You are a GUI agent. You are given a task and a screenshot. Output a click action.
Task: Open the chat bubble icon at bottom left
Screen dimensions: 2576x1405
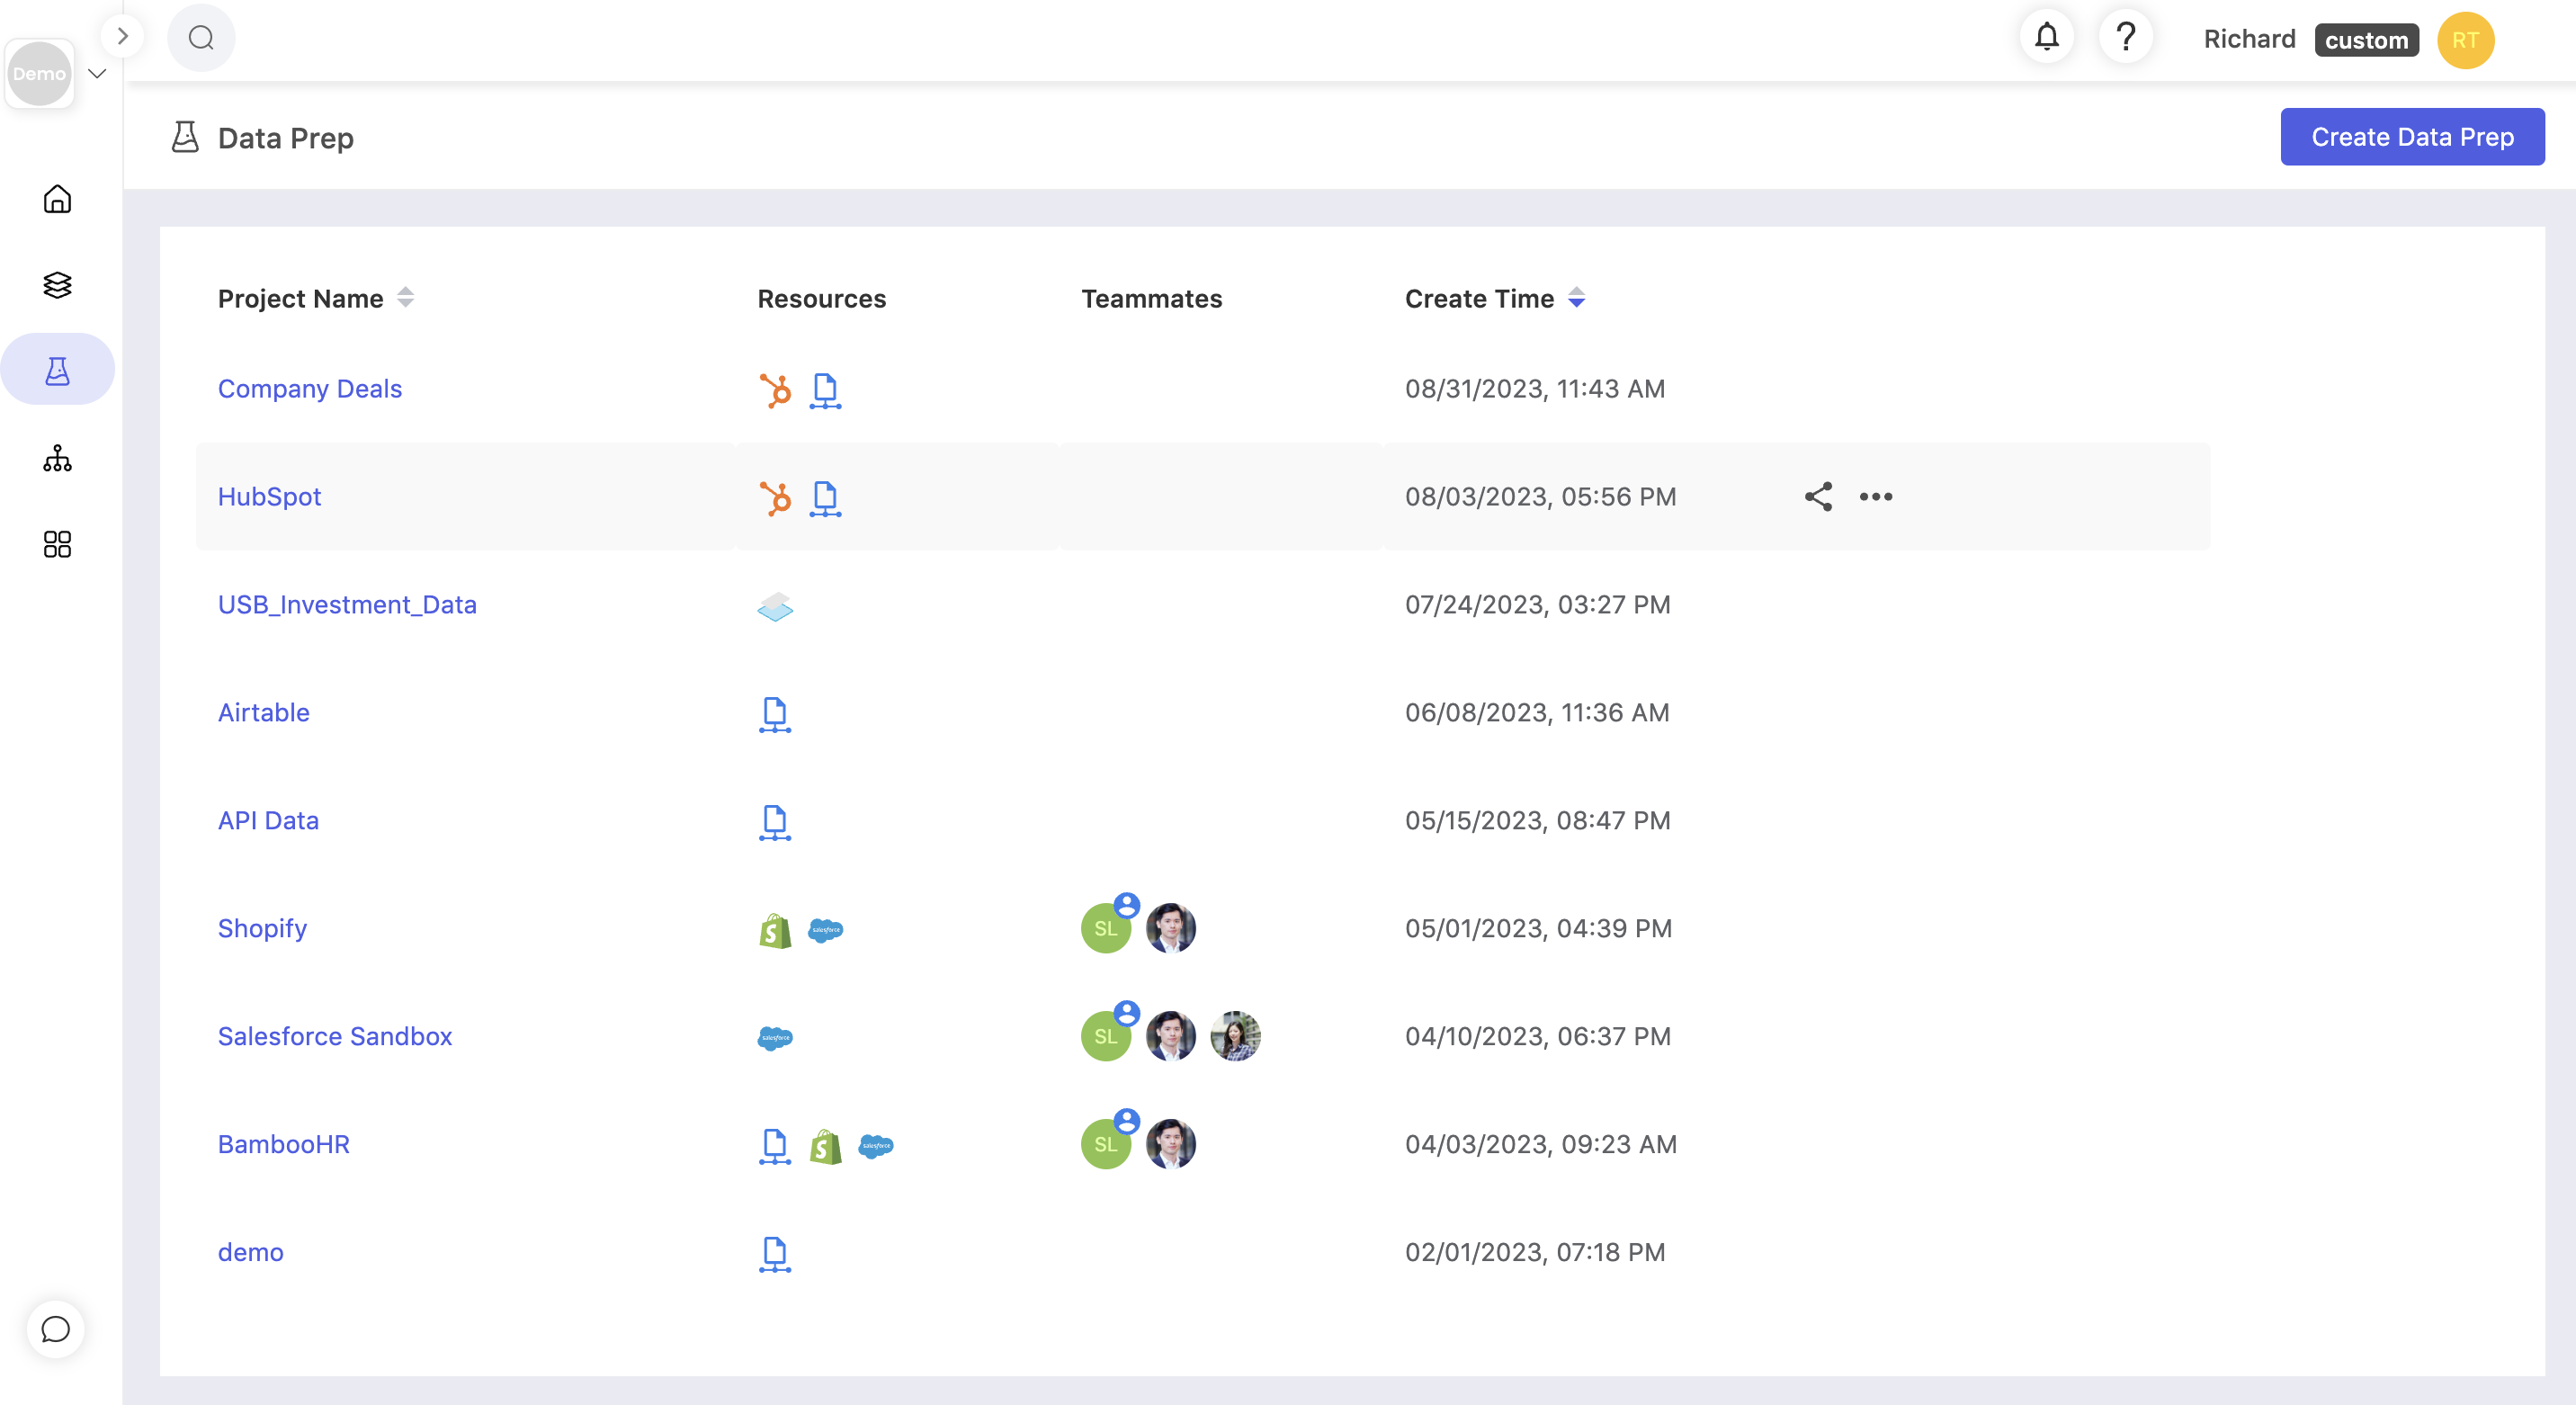55,1329
